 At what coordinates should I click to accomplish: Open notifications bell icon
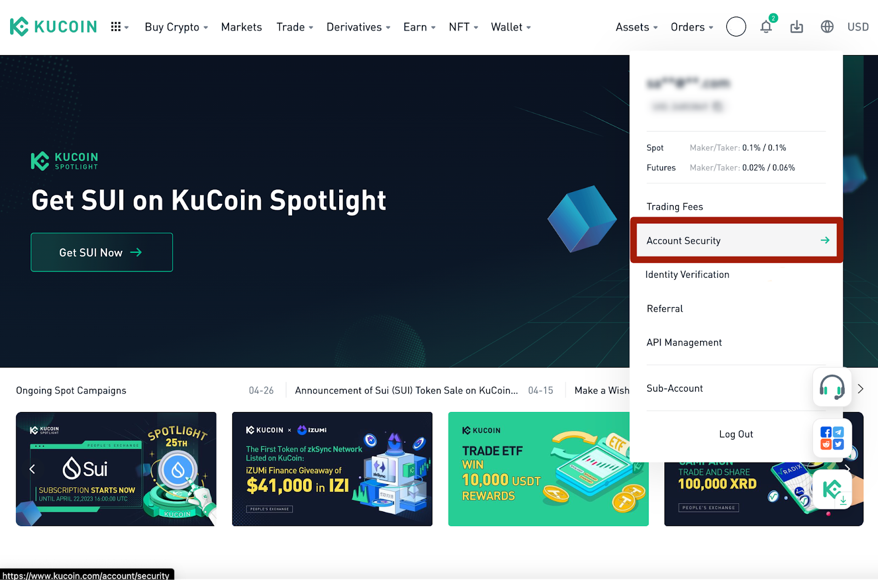click(x=766, y=26)
